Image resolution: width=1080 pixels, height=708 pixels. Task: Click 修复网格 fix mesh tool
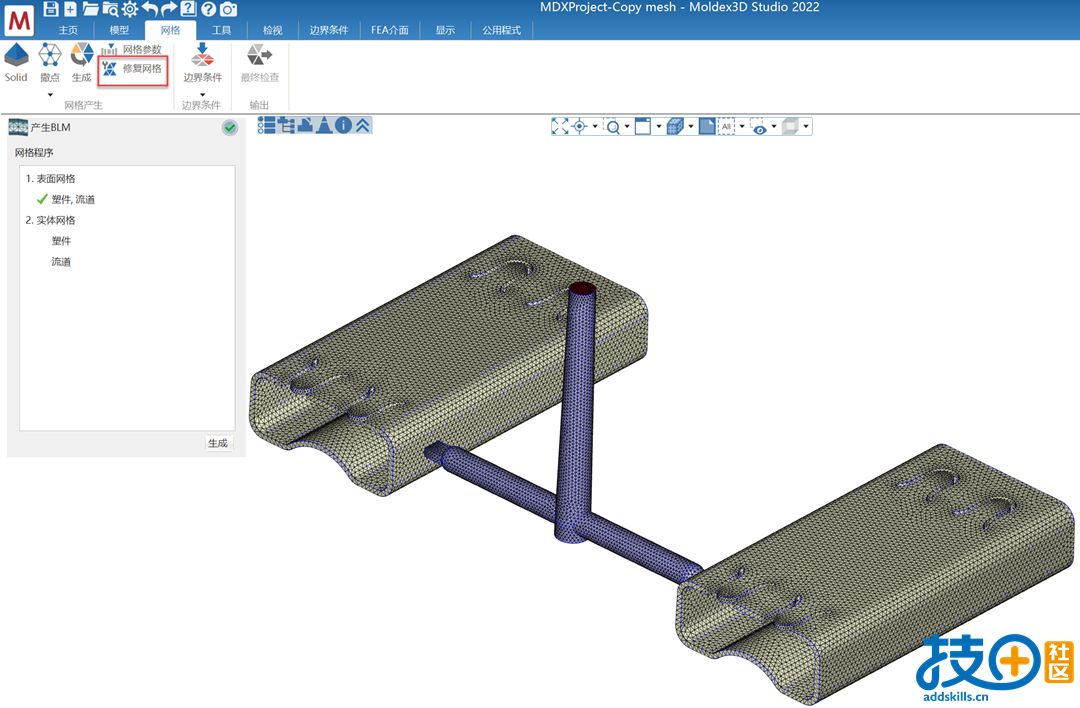132,68
